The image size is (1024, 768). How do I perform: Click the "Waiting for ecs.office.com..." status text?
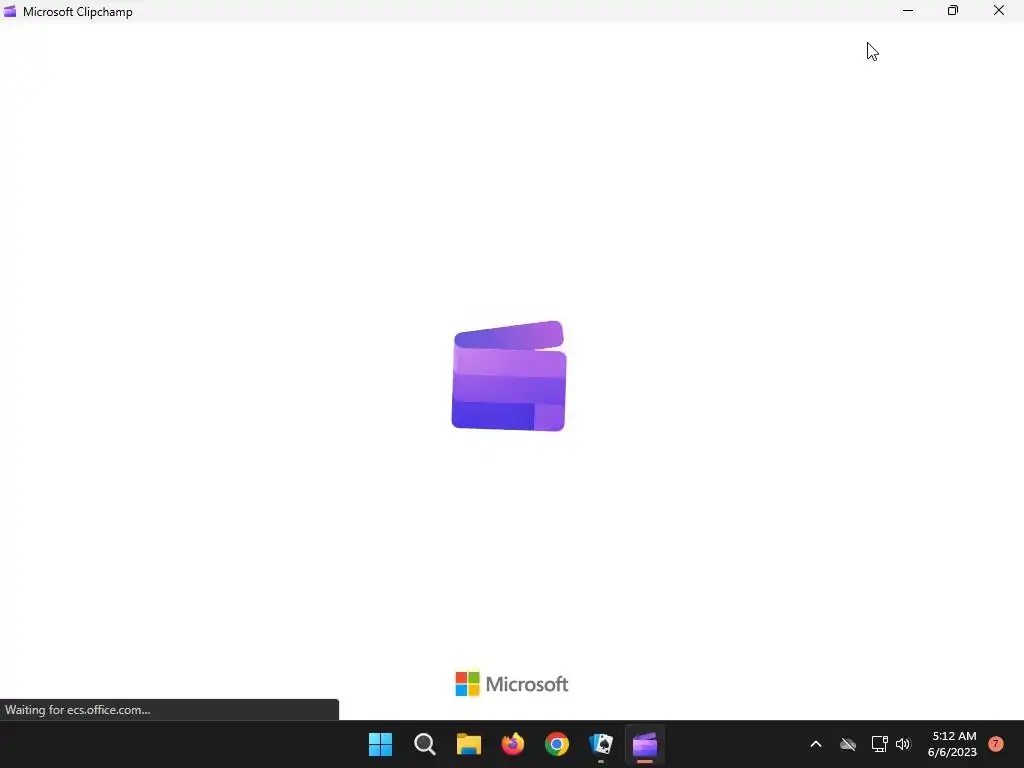click(x=78, y=710)
